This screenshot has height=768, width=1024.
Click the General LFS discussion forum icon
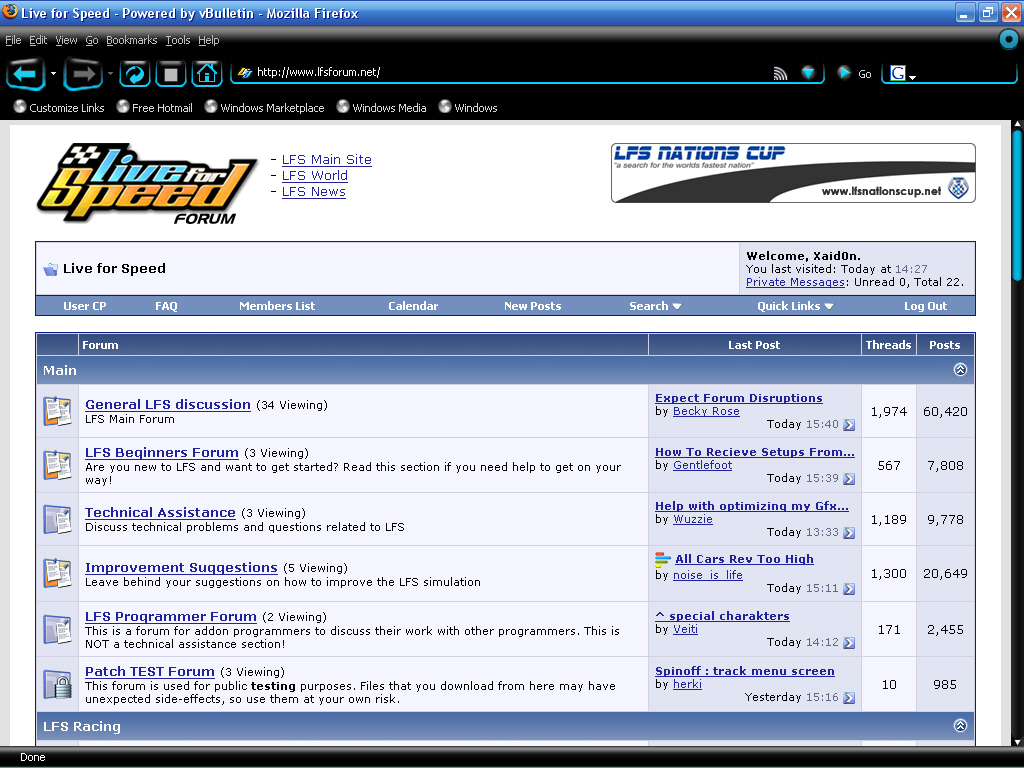[x=57, y=411]
